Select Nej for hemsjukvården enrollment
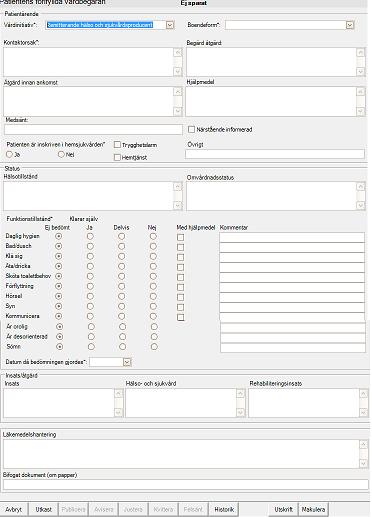 (x=61, y=154)
